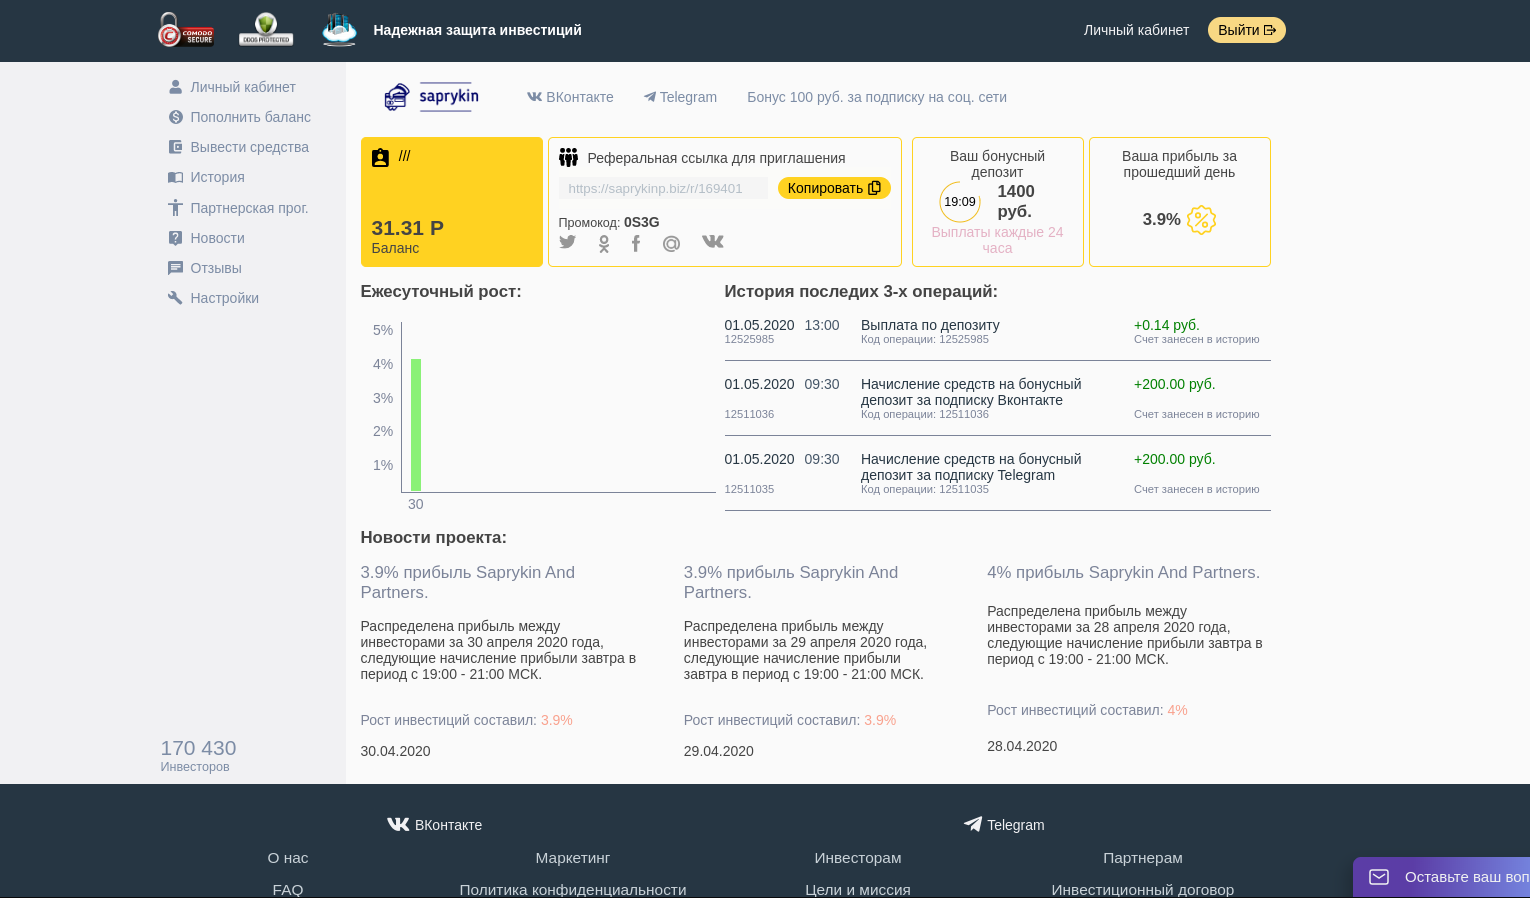Click the DDoS Protected badge icon

pos(266,30)
